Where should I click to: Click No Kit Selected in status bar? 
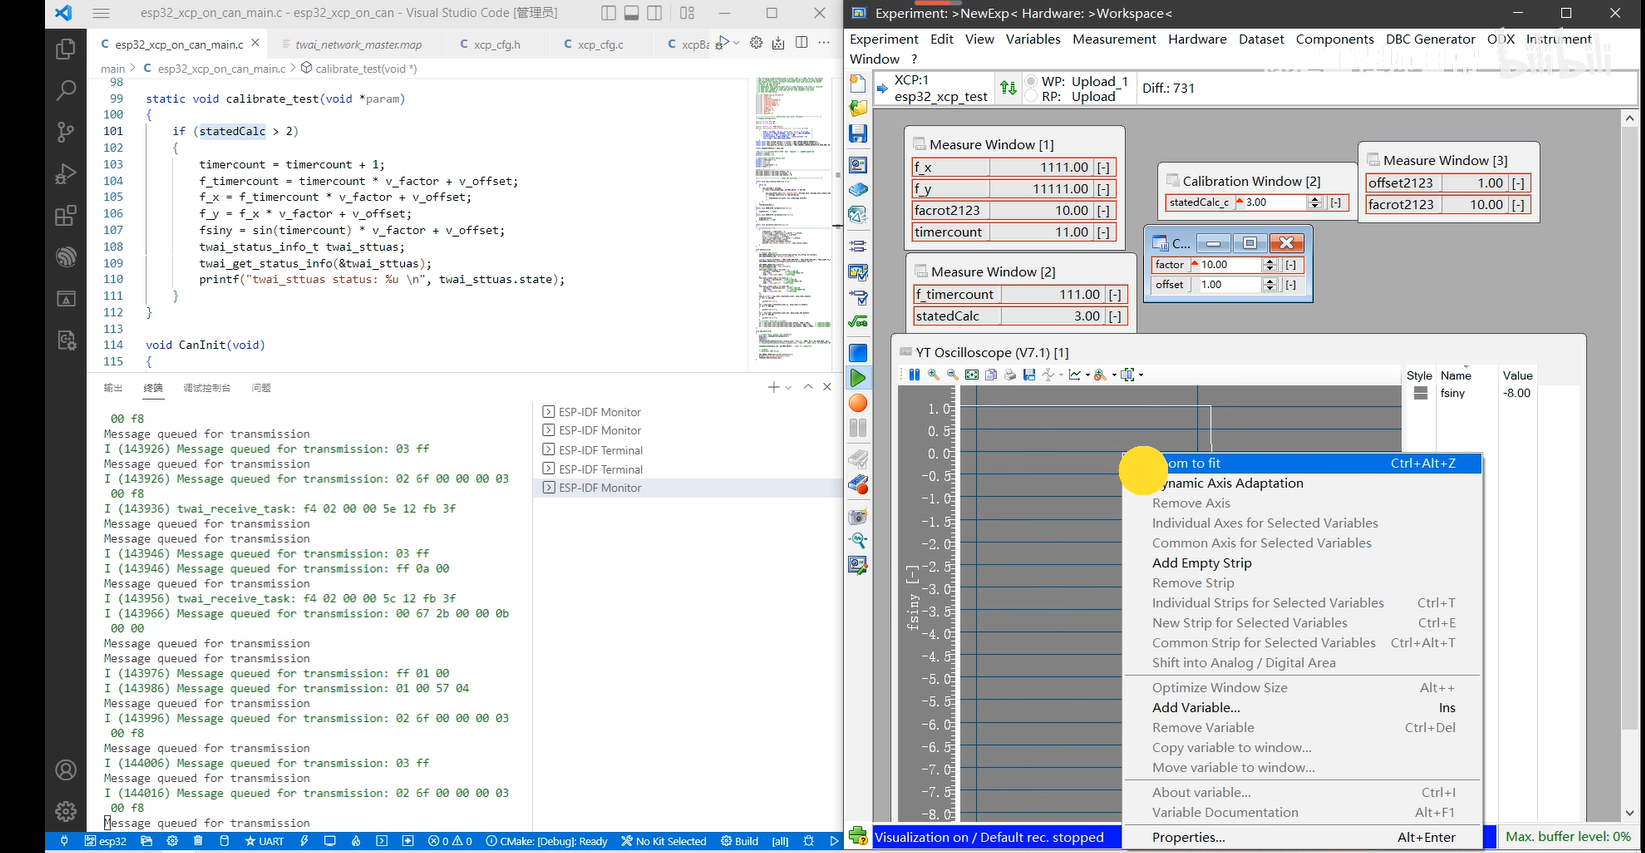[x=663, y=841]
